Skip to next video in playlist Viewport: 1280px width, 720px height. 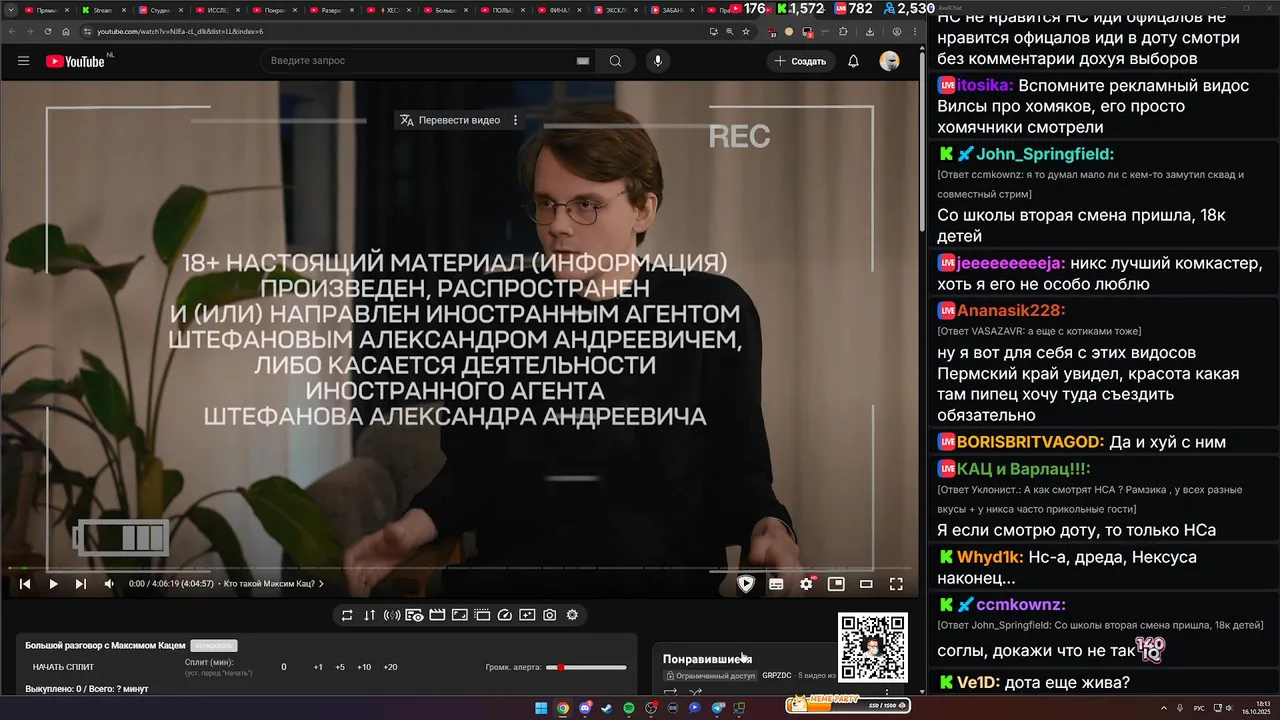tap(81, 584)
